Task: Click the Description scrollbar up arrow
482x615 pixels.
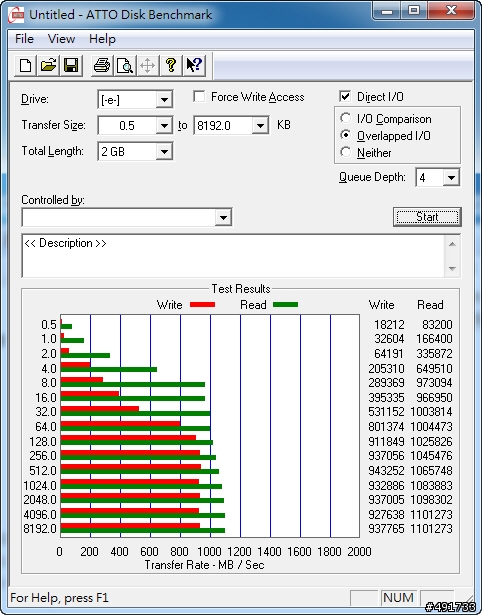Action: click(x=452, y=244)
